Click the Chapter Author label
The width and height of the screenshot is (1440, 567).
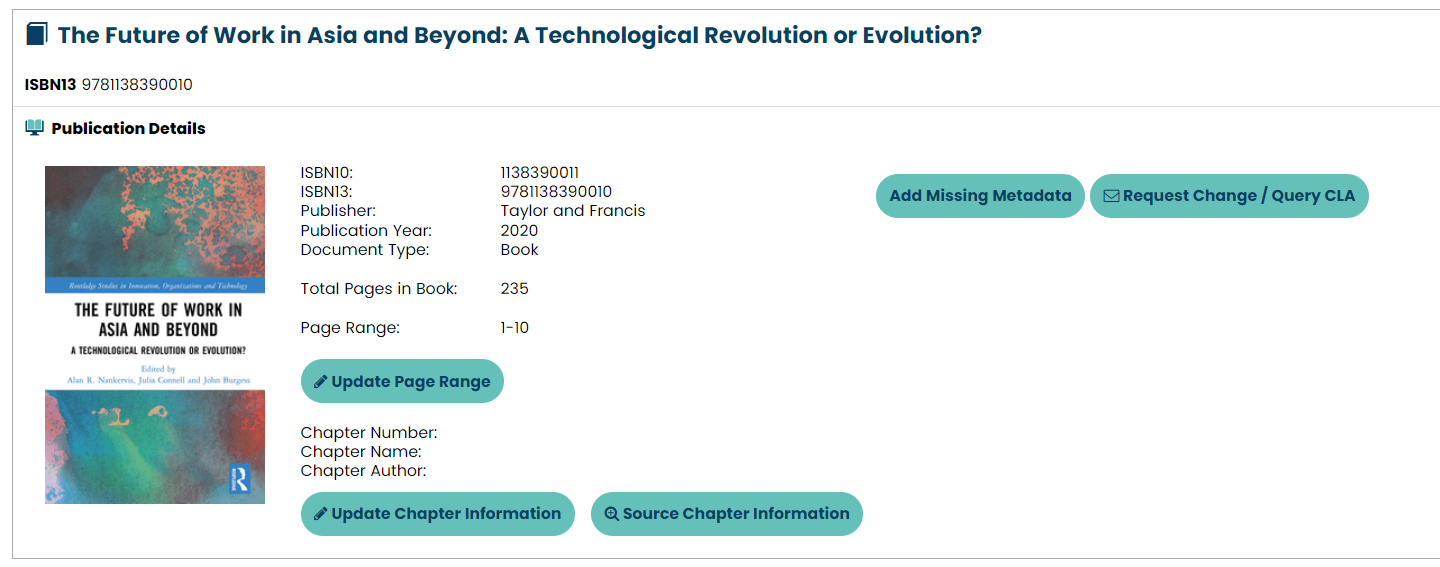363,471
